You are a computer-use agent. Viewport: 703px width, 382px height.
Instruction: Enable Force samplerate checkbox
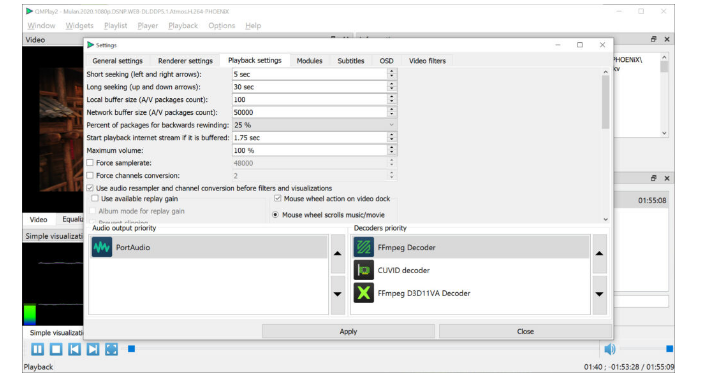pyautogui.click(x=90, y=163)
